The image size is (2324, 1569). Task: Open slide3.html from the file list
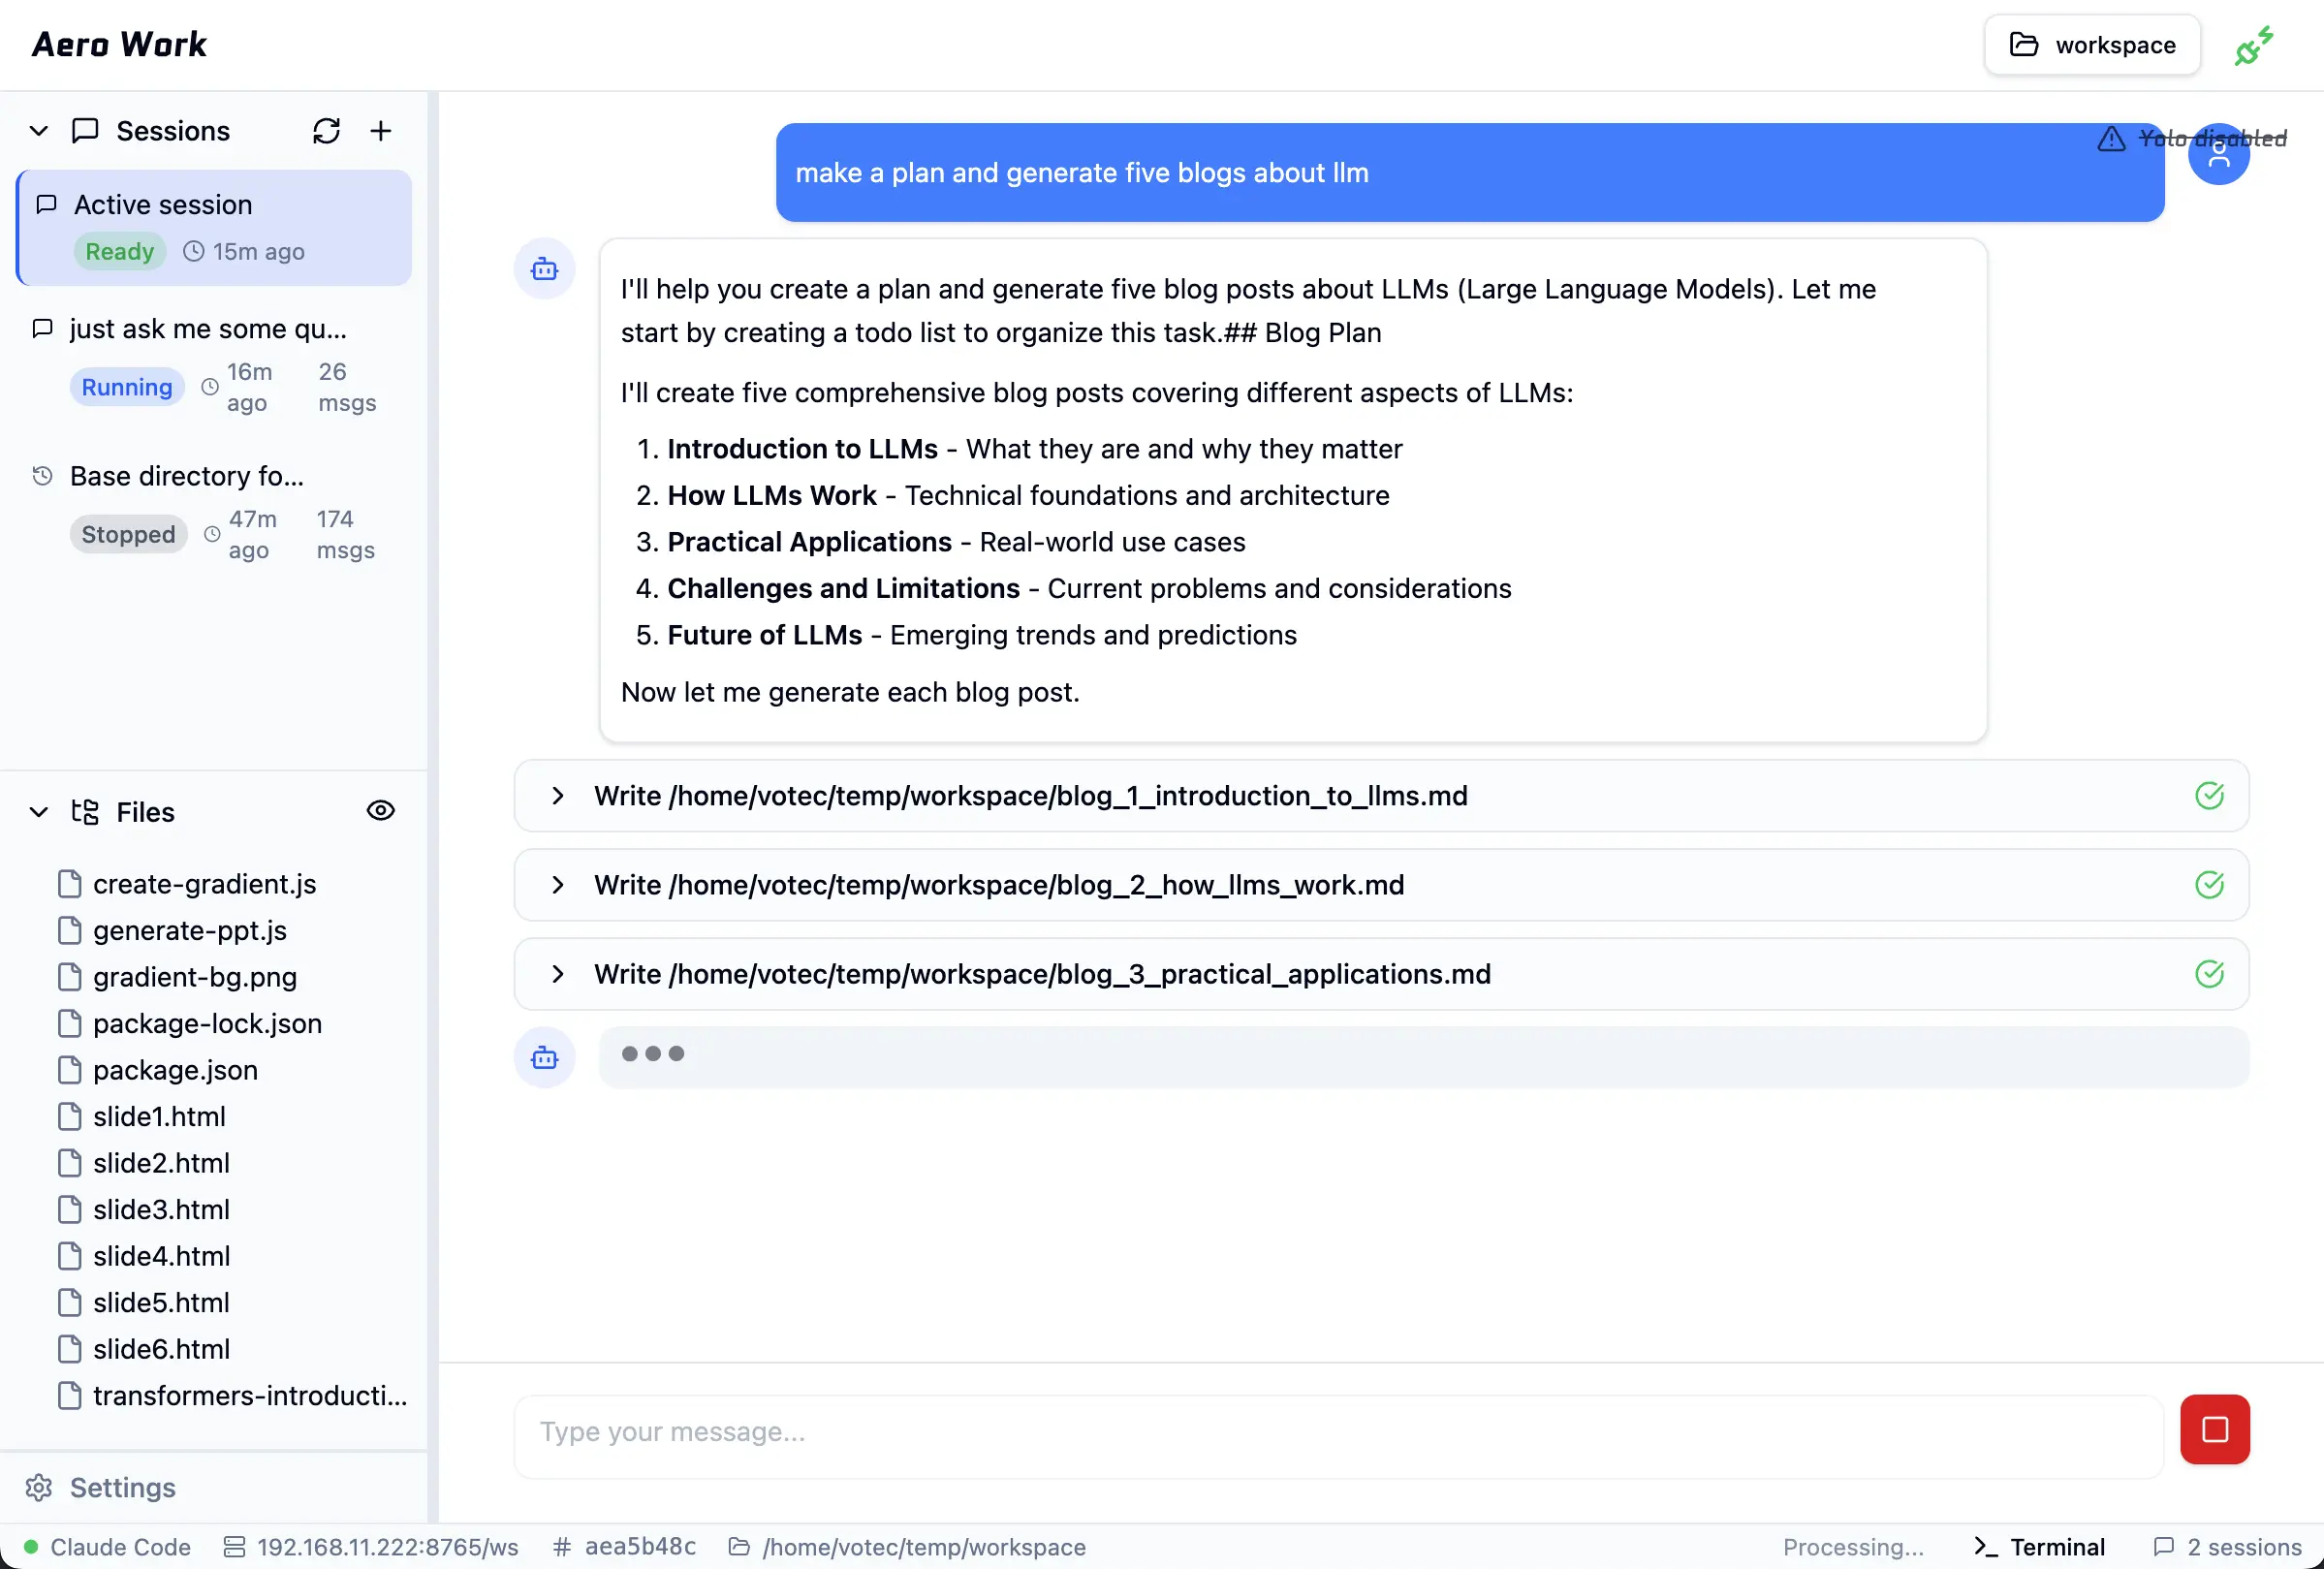point(161,1209)
